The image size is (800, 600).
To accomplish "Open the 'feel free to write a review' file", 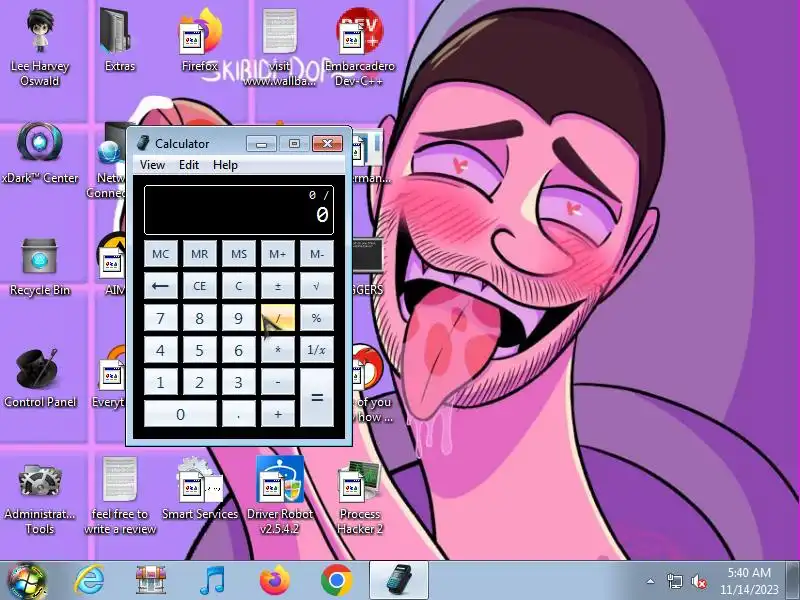I will coord(120,496).
